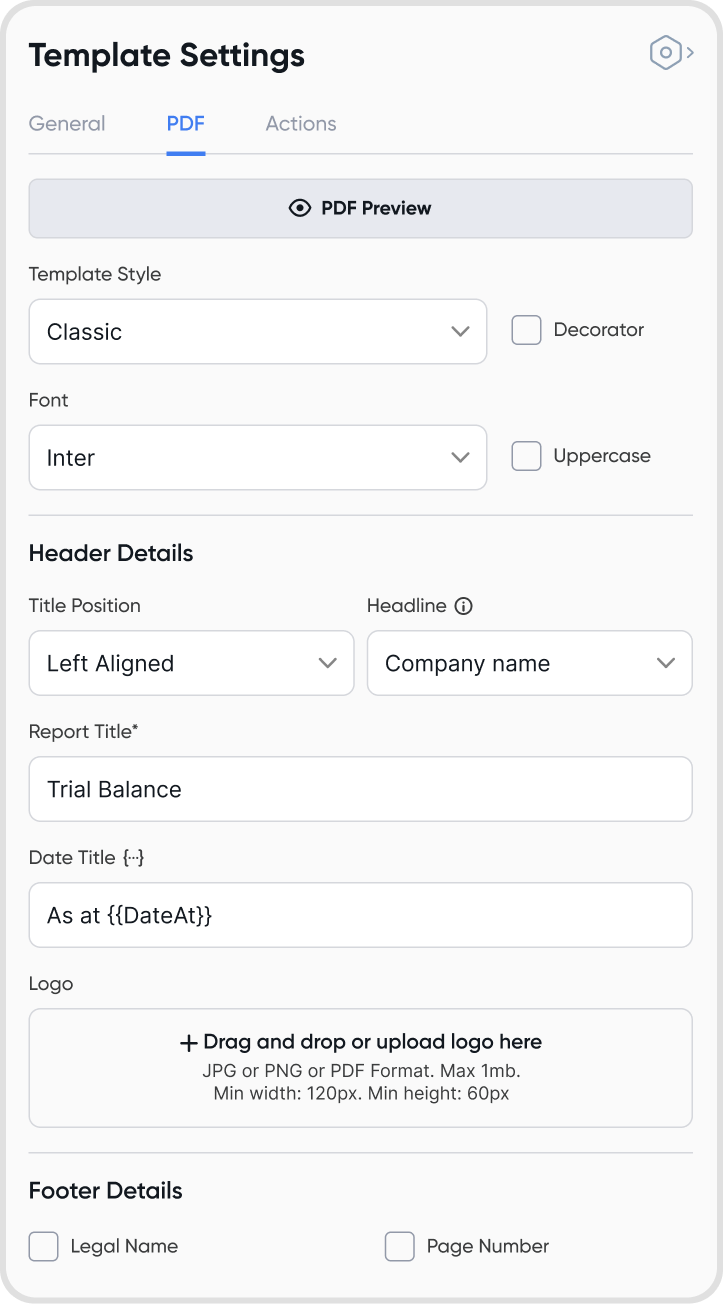Click the PDF Preview button
The image size is (723, 1304).
pyautogui.click(x=360, y=208)
